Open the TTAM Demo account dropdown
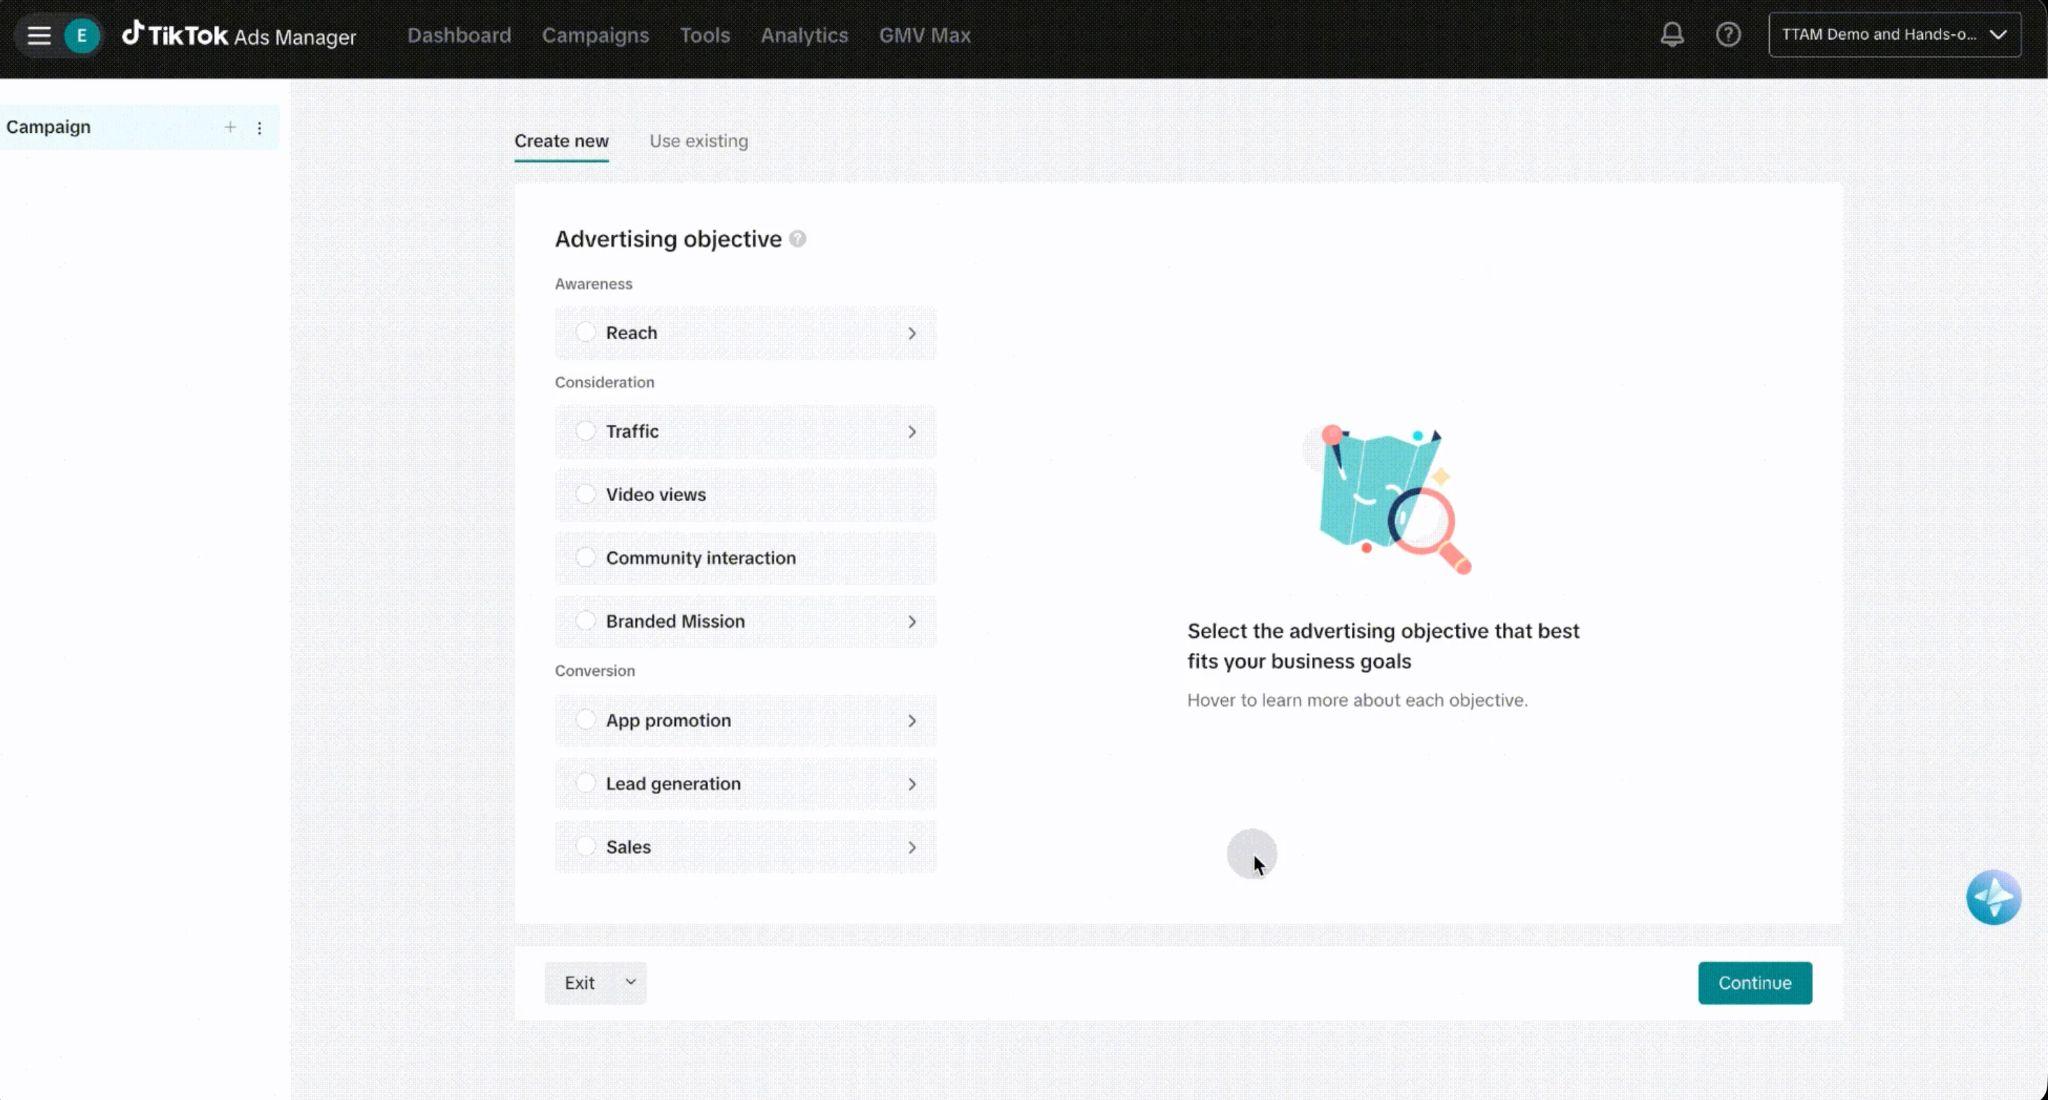The width and height of the screenshot is (2048, 1100). (x=1894, y=35)
